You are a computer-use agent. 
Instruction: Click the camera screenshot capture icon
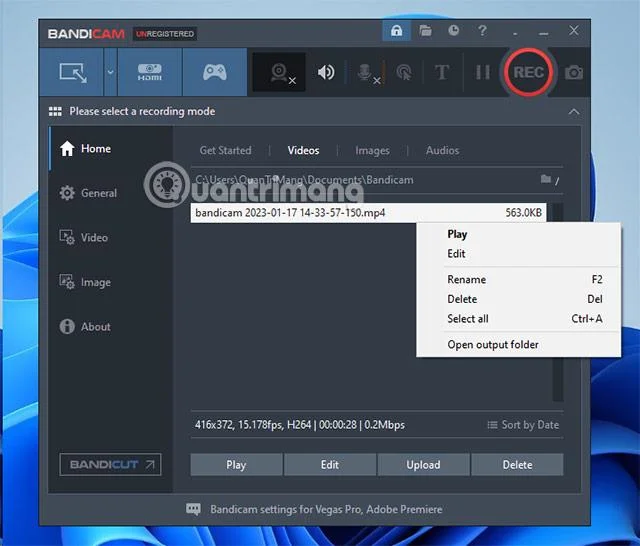[573, 73]
